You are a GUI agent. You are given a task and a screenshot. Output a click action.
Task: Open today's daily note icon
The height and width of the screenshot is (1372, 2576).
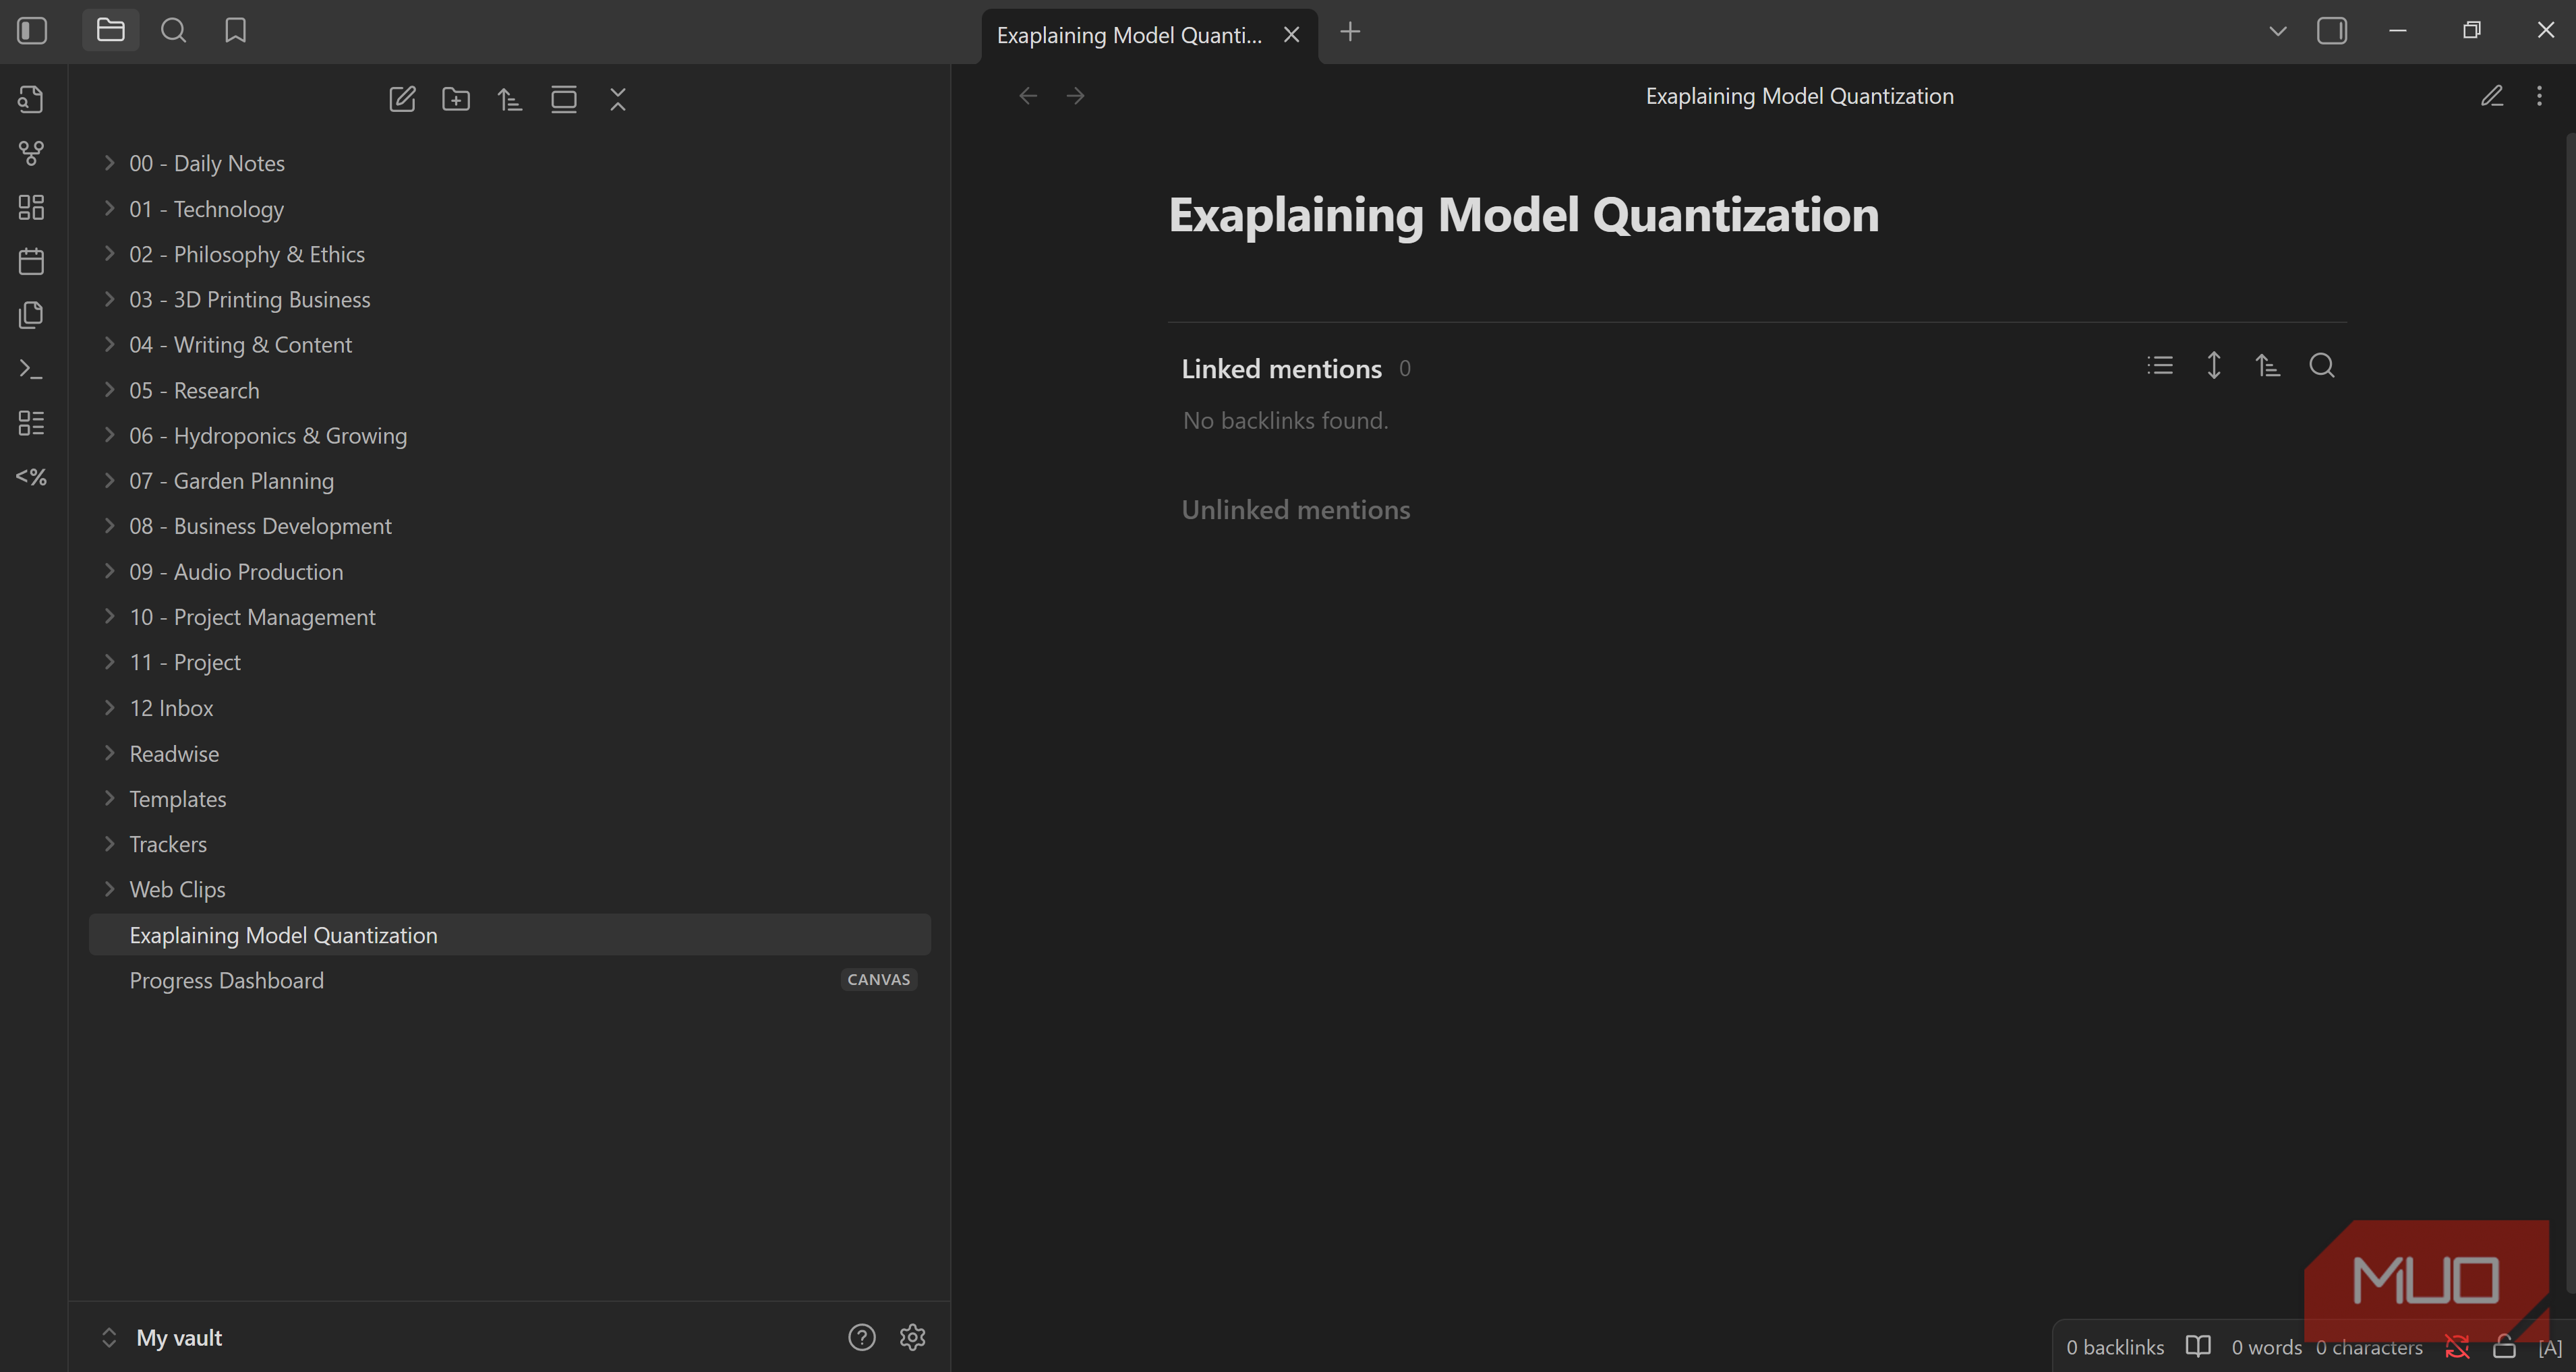coord(31,261)
